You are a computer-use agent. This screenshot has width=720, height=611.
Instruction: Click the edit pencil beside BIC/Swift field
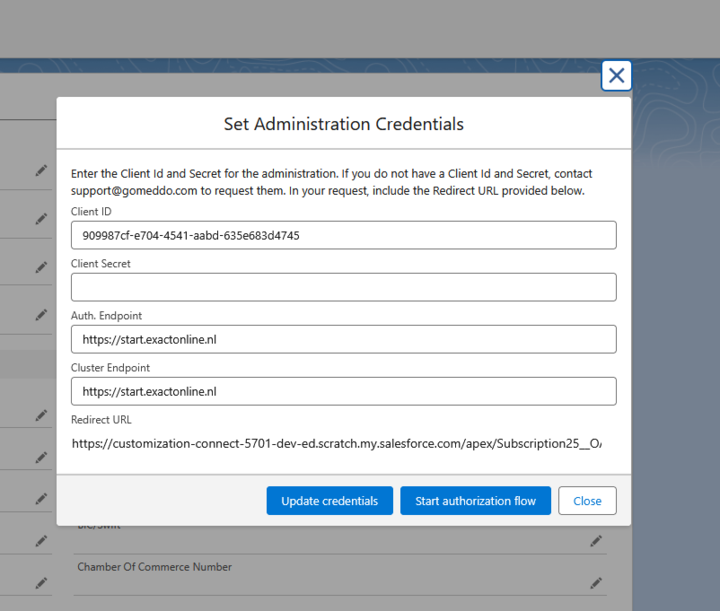(x=596, y=541)
